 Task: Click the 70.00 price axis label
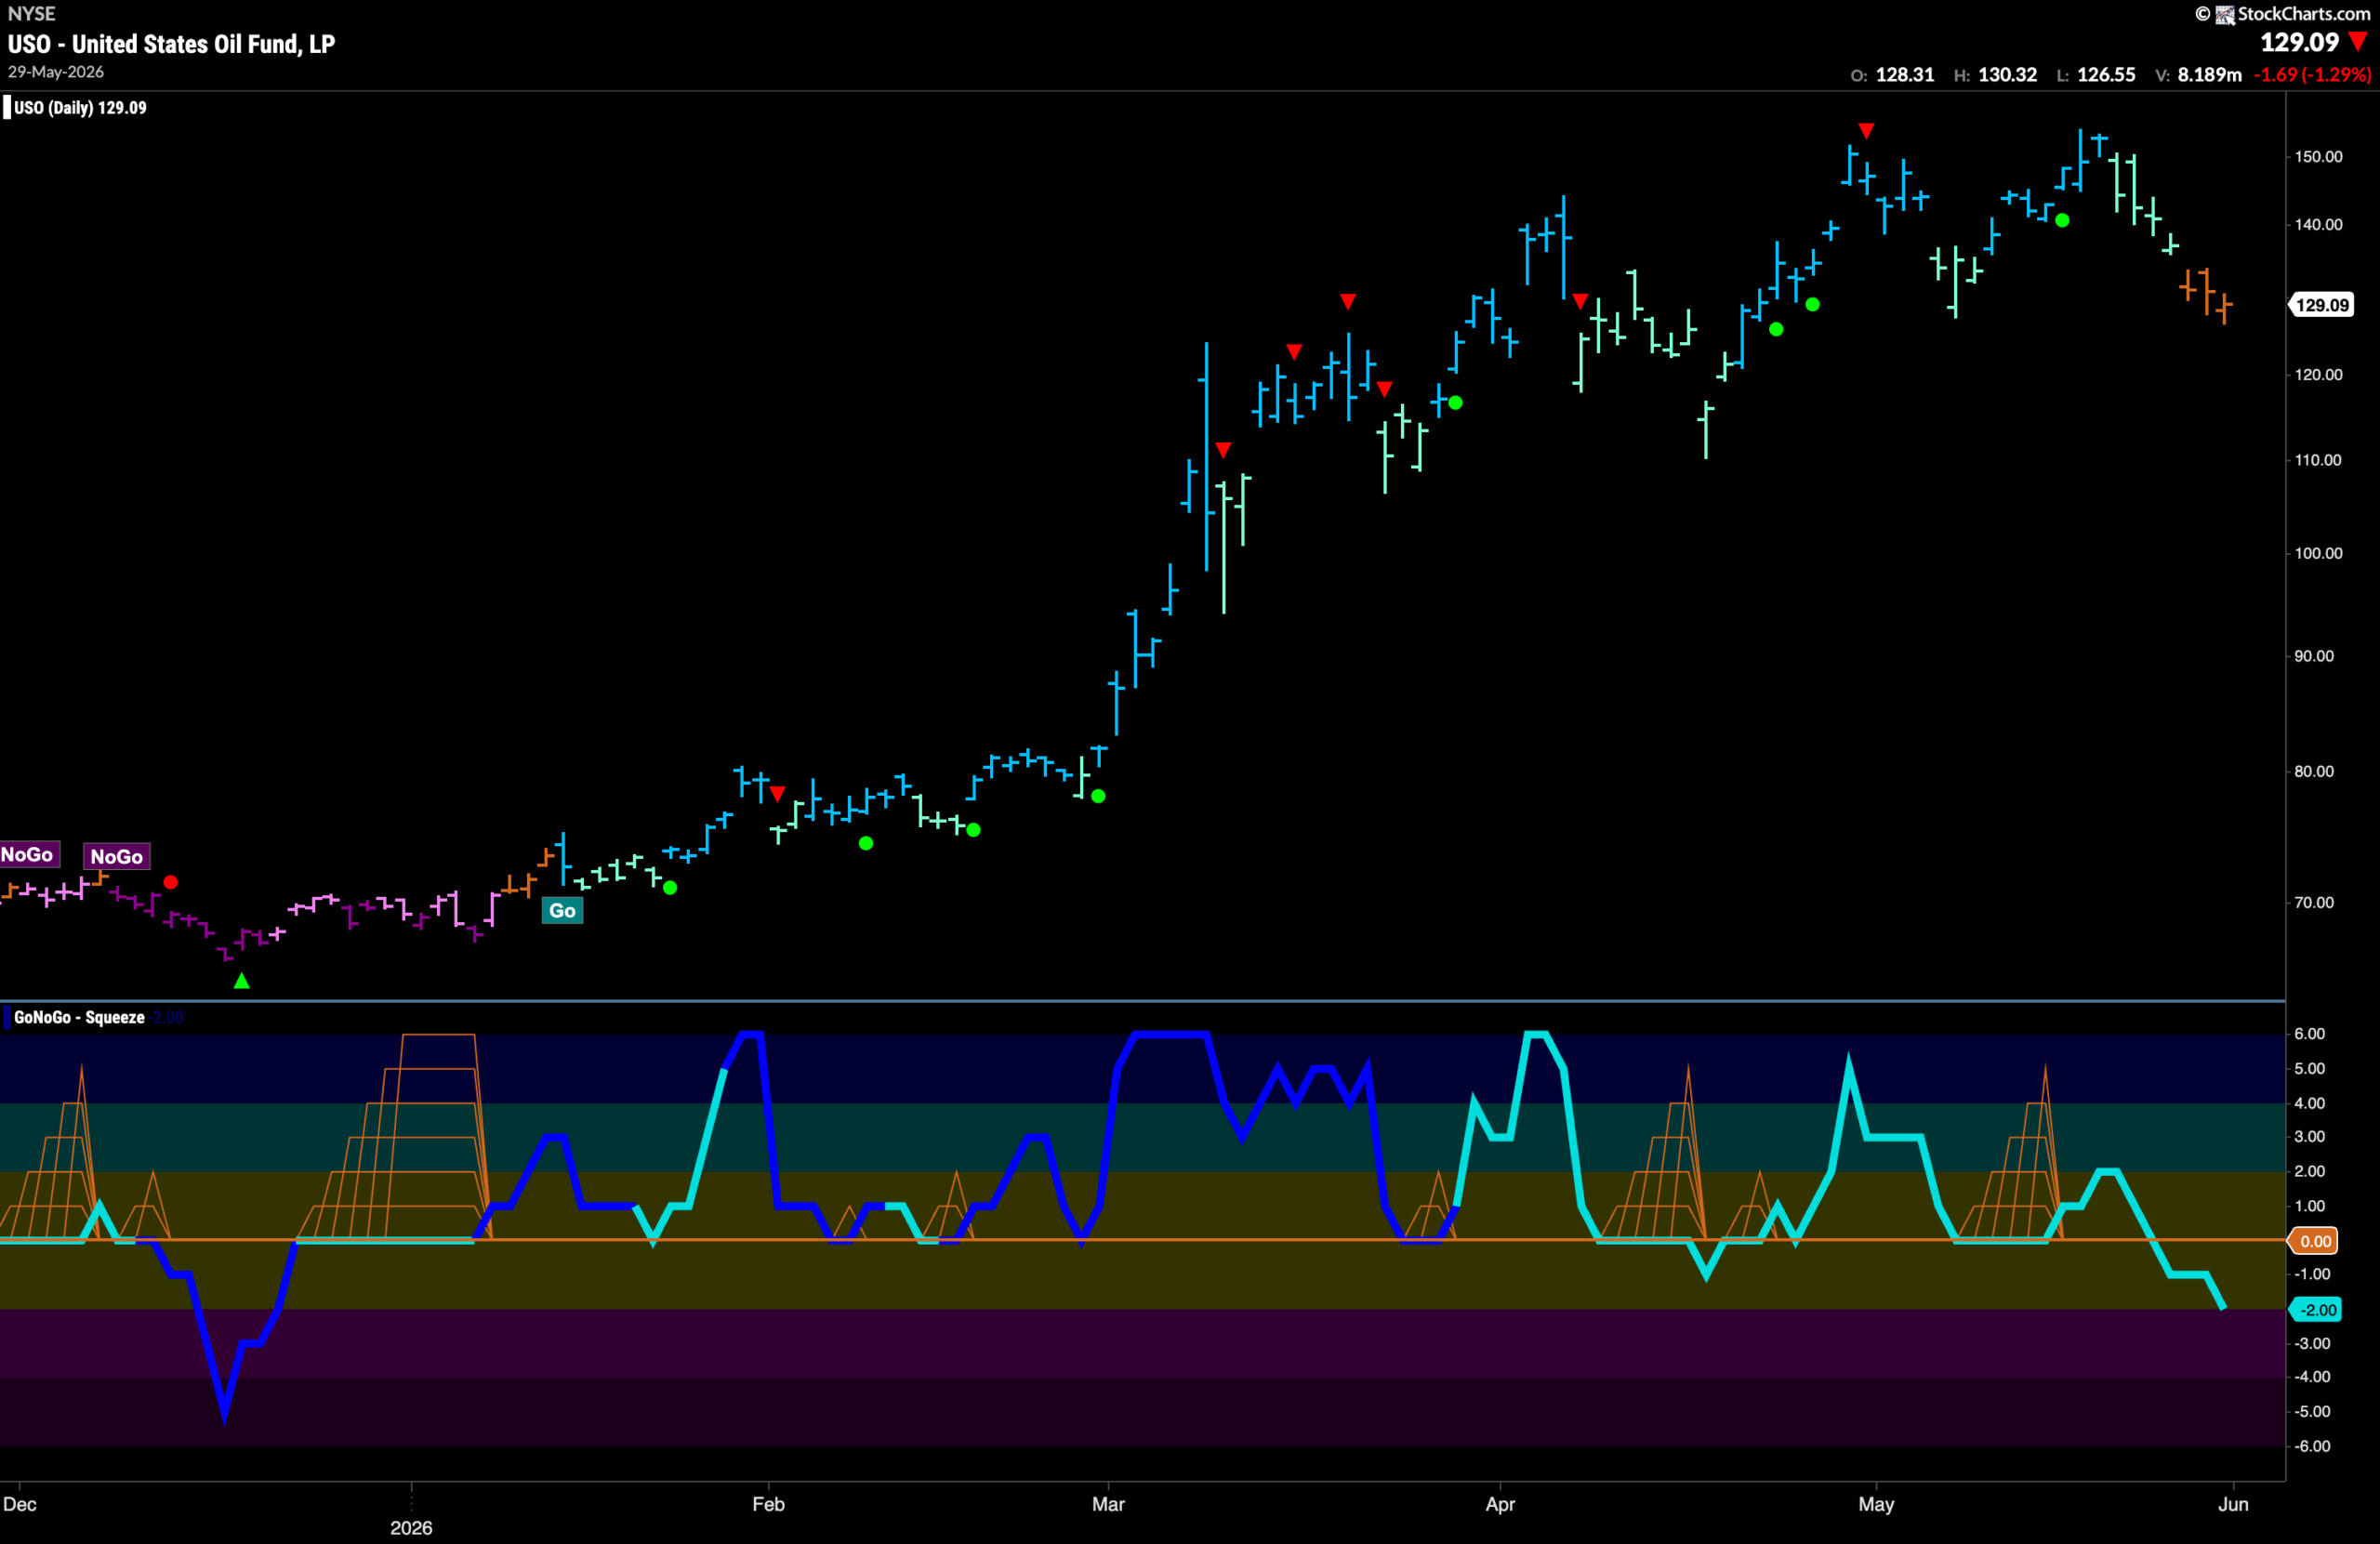tap(2314, 903)
